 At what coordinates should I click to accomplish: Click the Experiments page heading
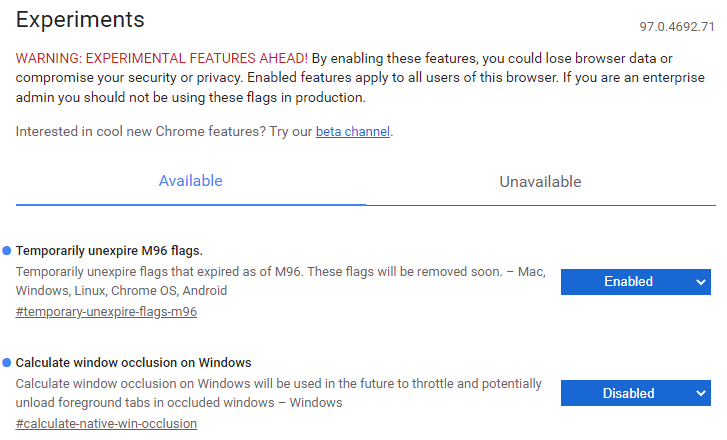tap(80, 20)
